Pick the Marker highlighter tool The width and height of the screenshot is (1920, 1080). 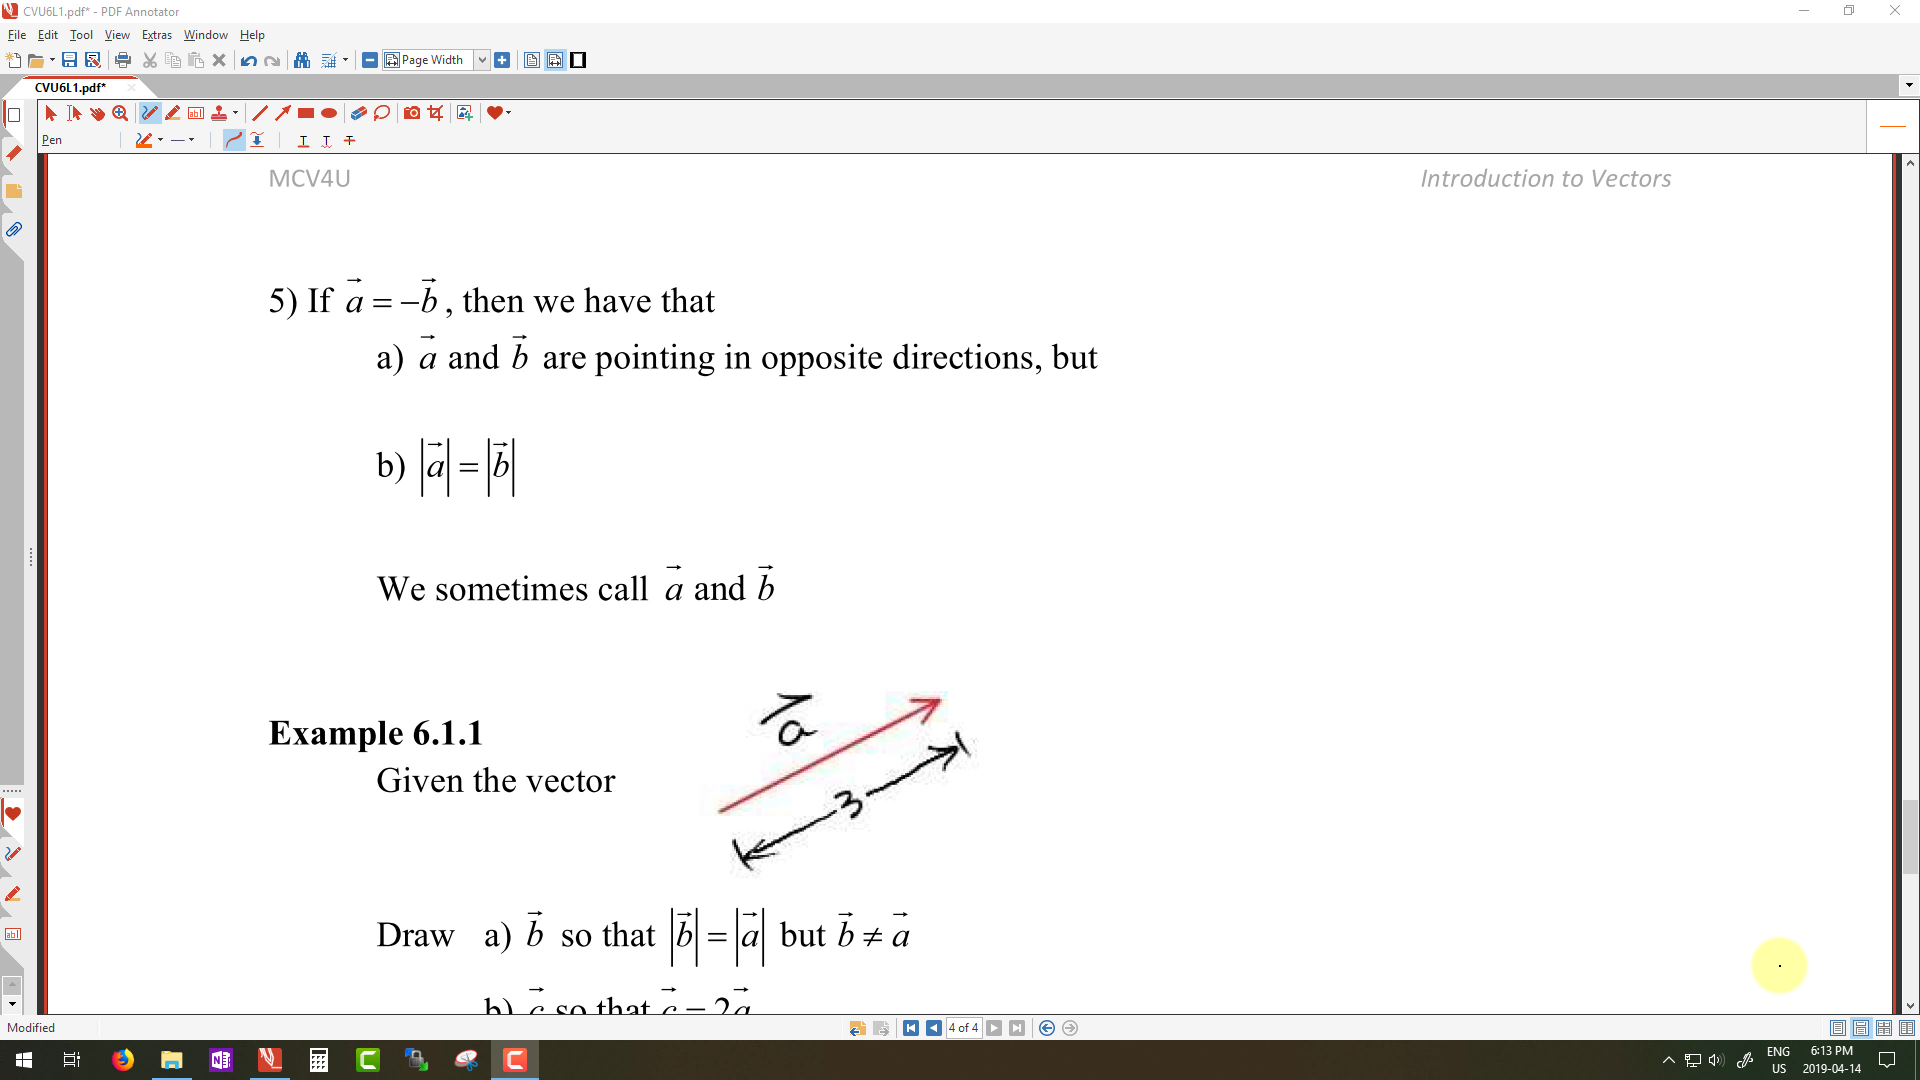pos(173,113)
